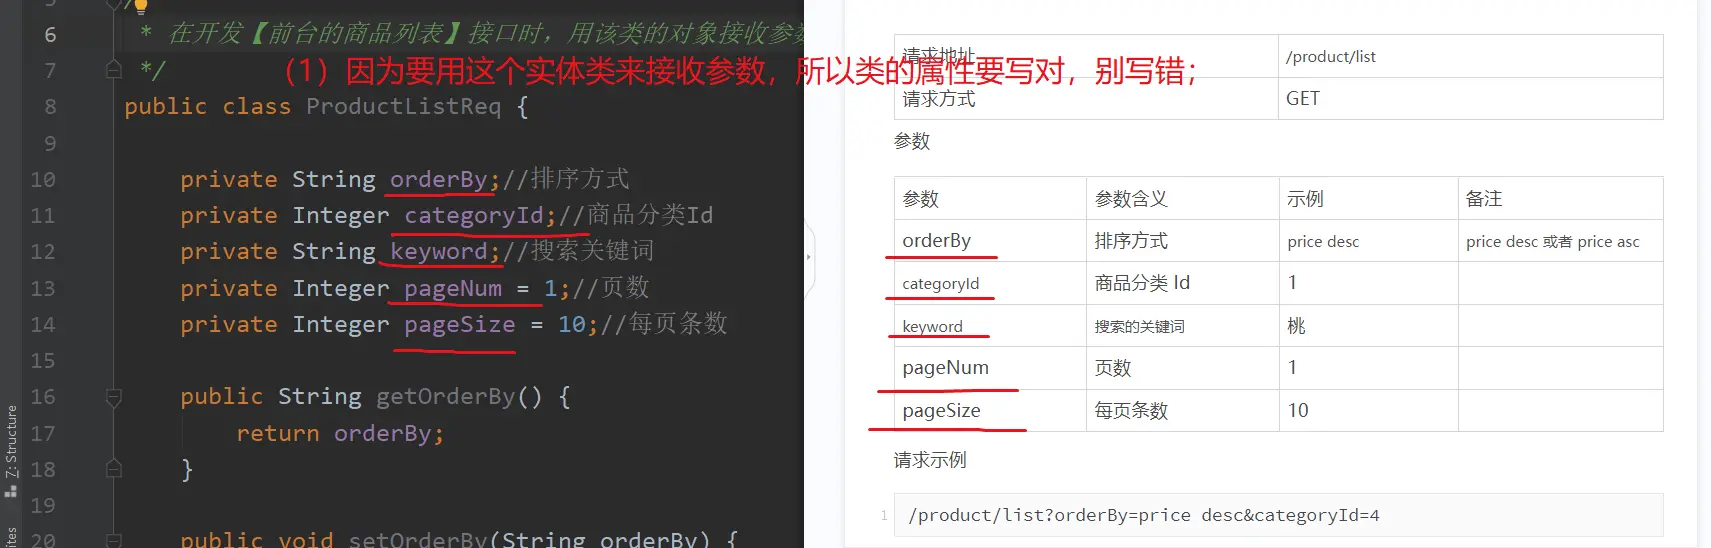Click the getOrderBy() method name
The image size is (1711, 548).
tap(459, 397)
